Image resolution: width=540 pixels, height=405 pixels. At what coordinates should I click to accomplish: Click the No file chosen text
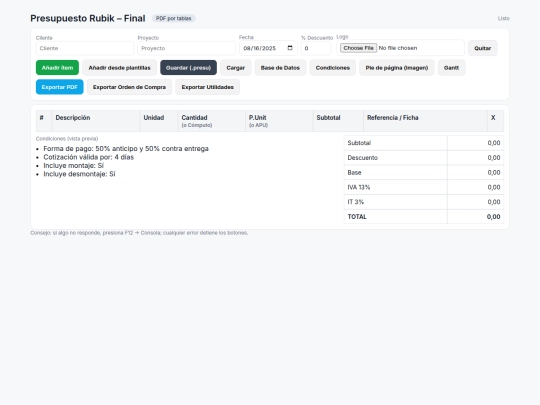(398, 48)
